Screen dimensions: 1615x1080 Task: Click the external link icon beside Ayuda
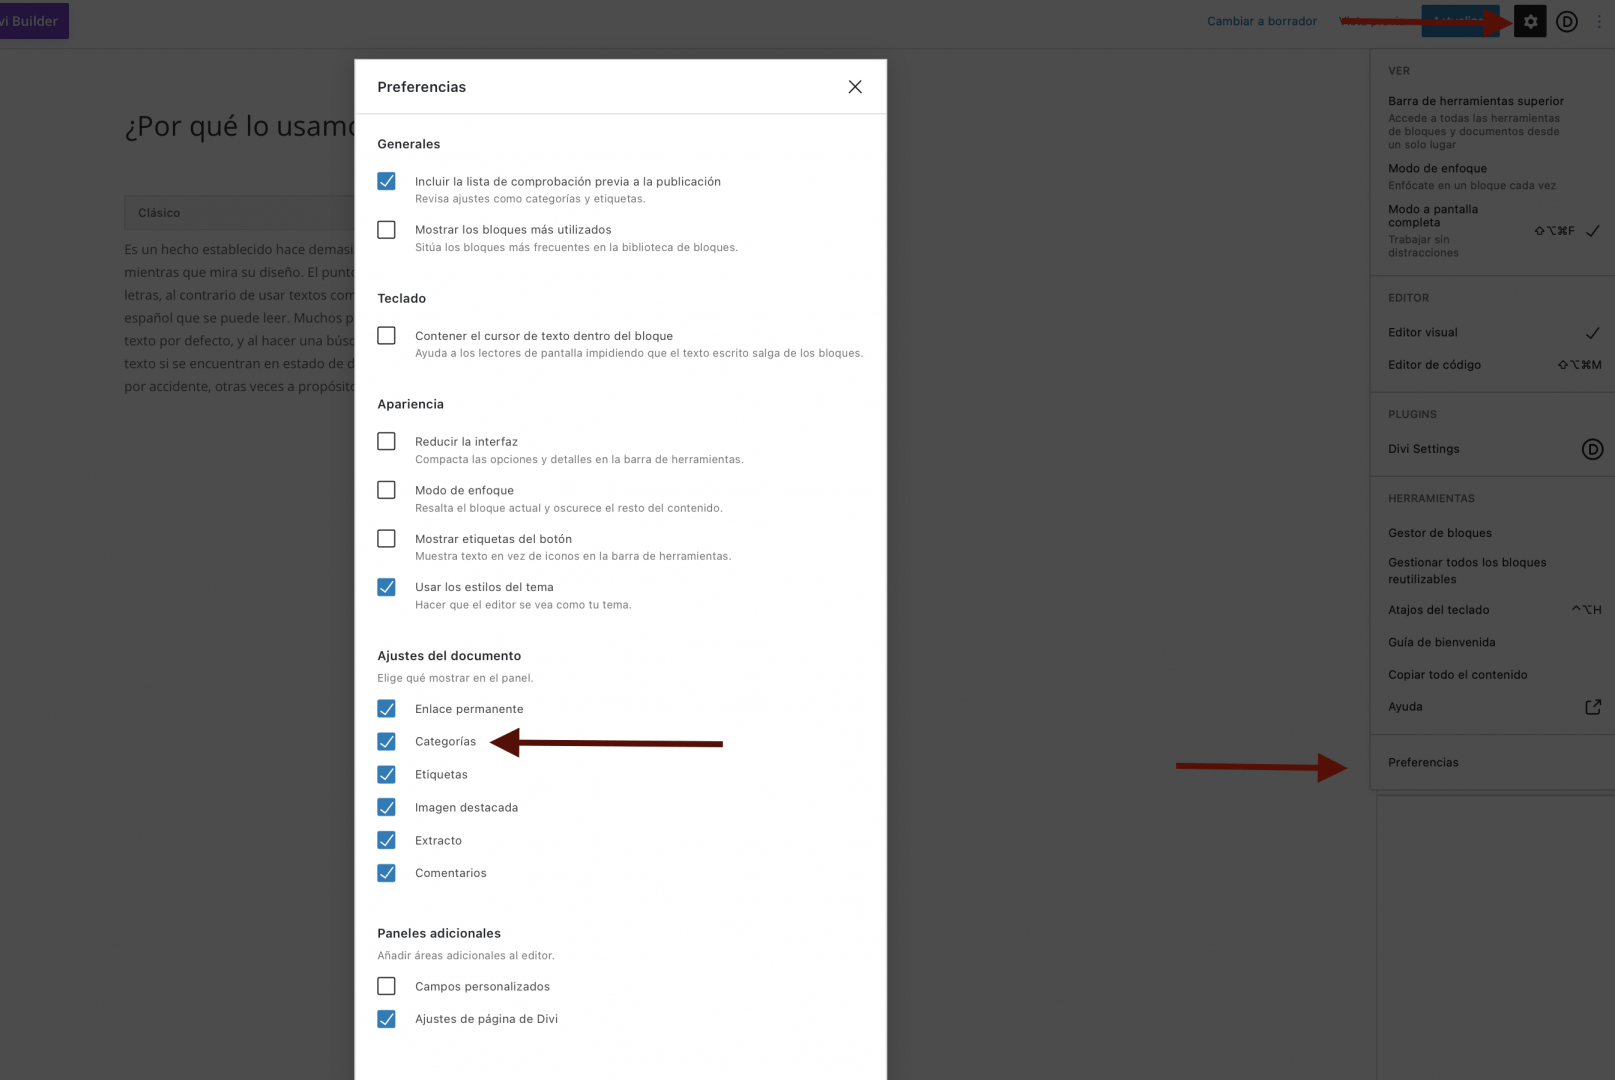click(1593, 707)
